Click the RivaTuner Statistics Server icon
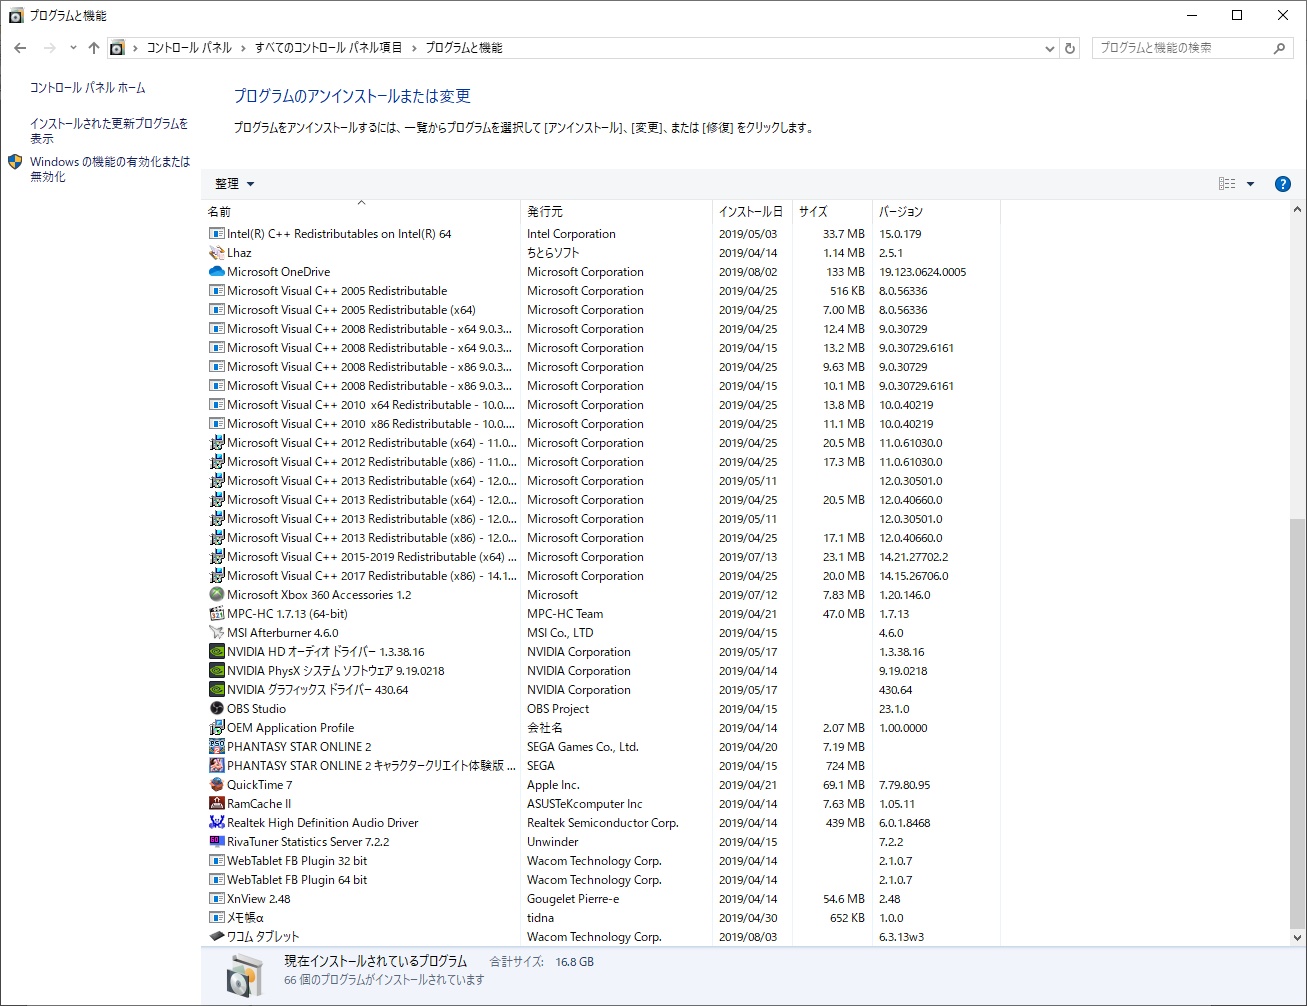 click(217, 842)
